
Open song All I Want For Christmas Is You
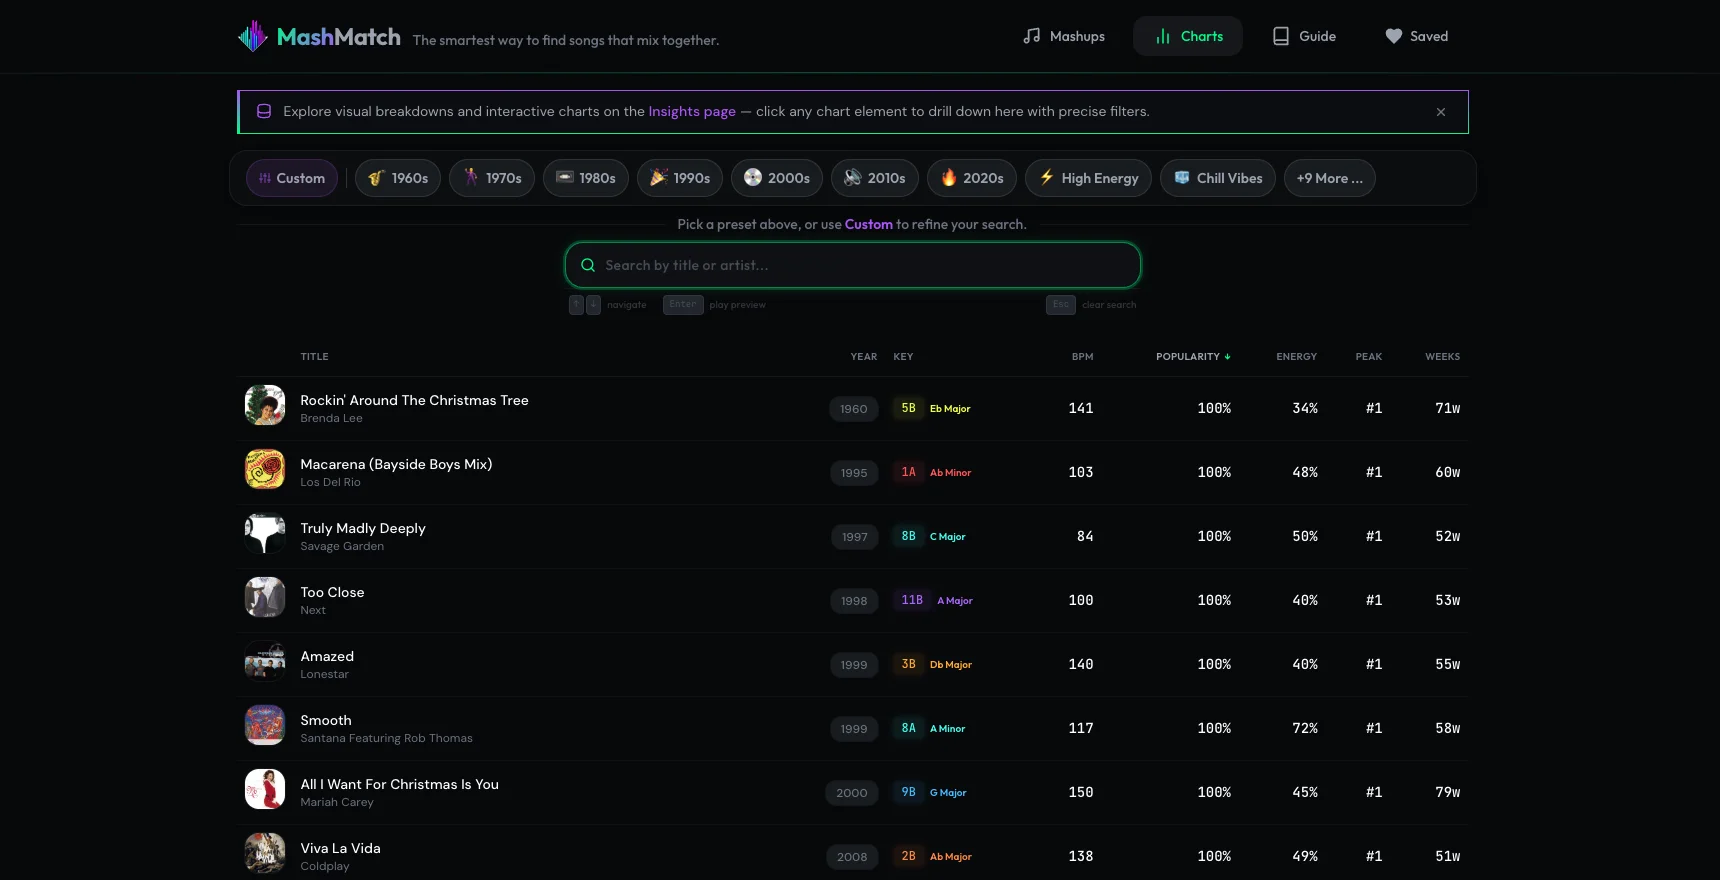399,784
